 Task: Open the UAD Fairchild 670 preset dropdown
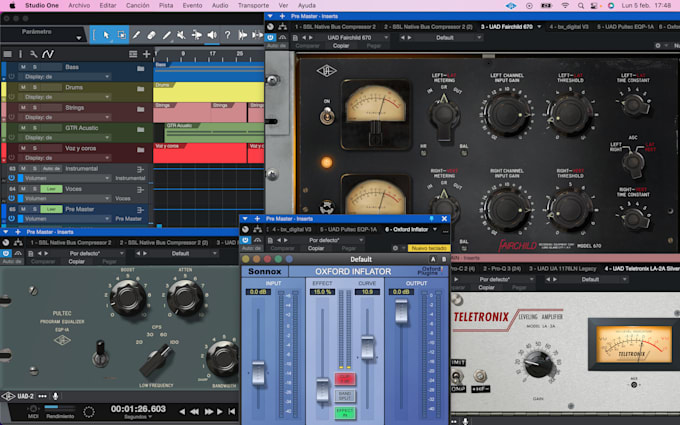pos(351,38)
